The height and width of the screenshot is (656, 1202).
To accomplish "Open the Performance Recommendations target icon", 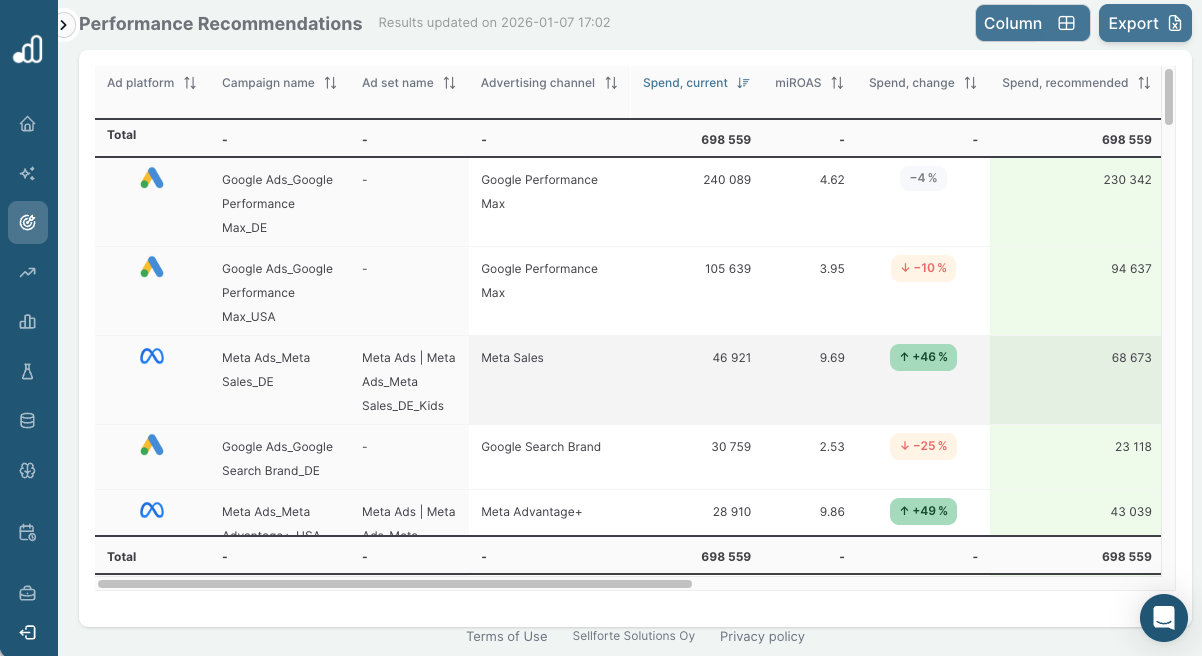I will [27, 222].
